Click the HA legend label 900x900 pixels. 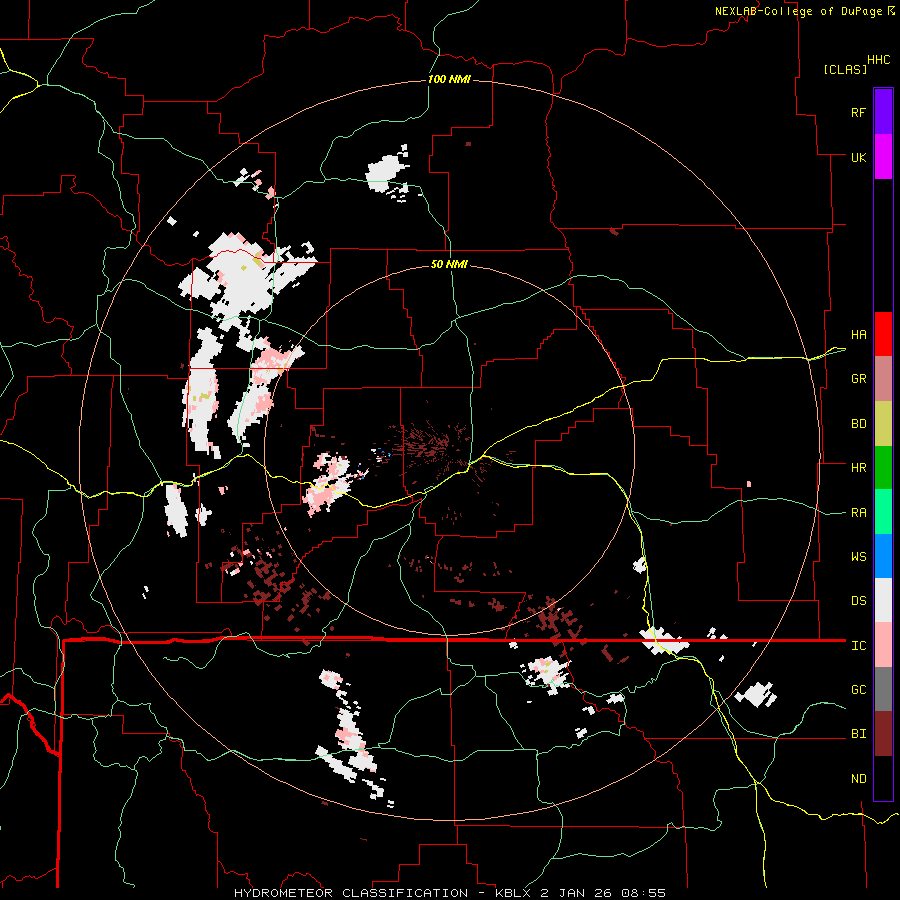click(859, 335)
